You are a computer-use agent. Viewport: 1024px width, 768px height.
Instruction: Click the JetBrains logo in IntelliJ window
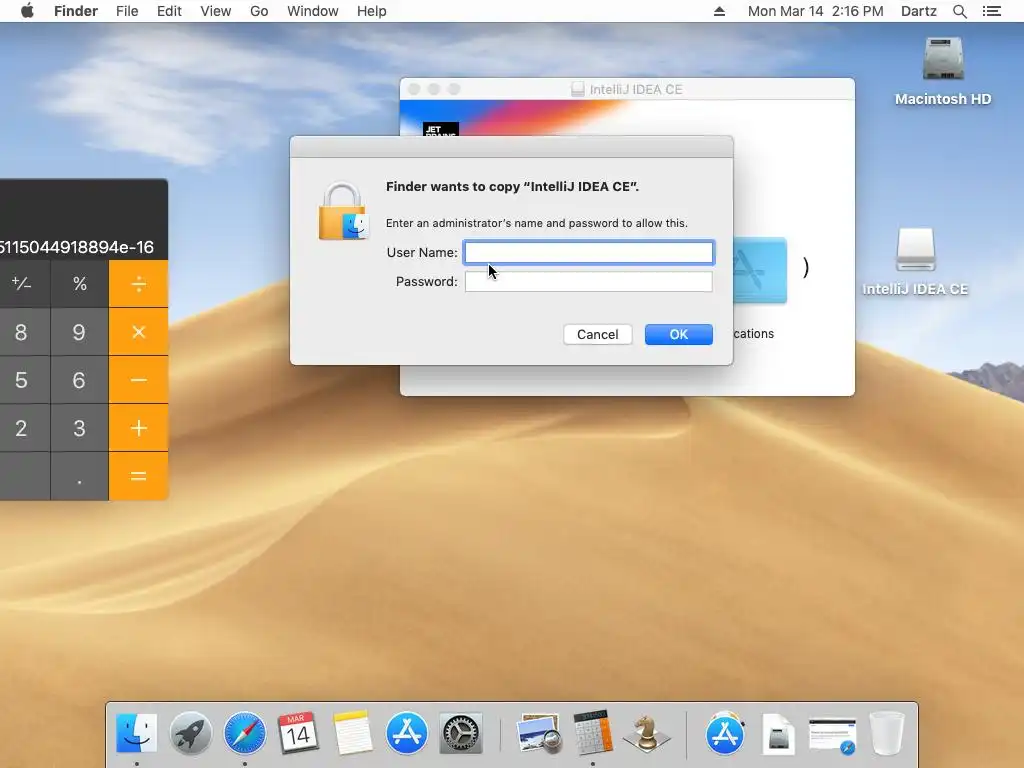coord(441,129)
